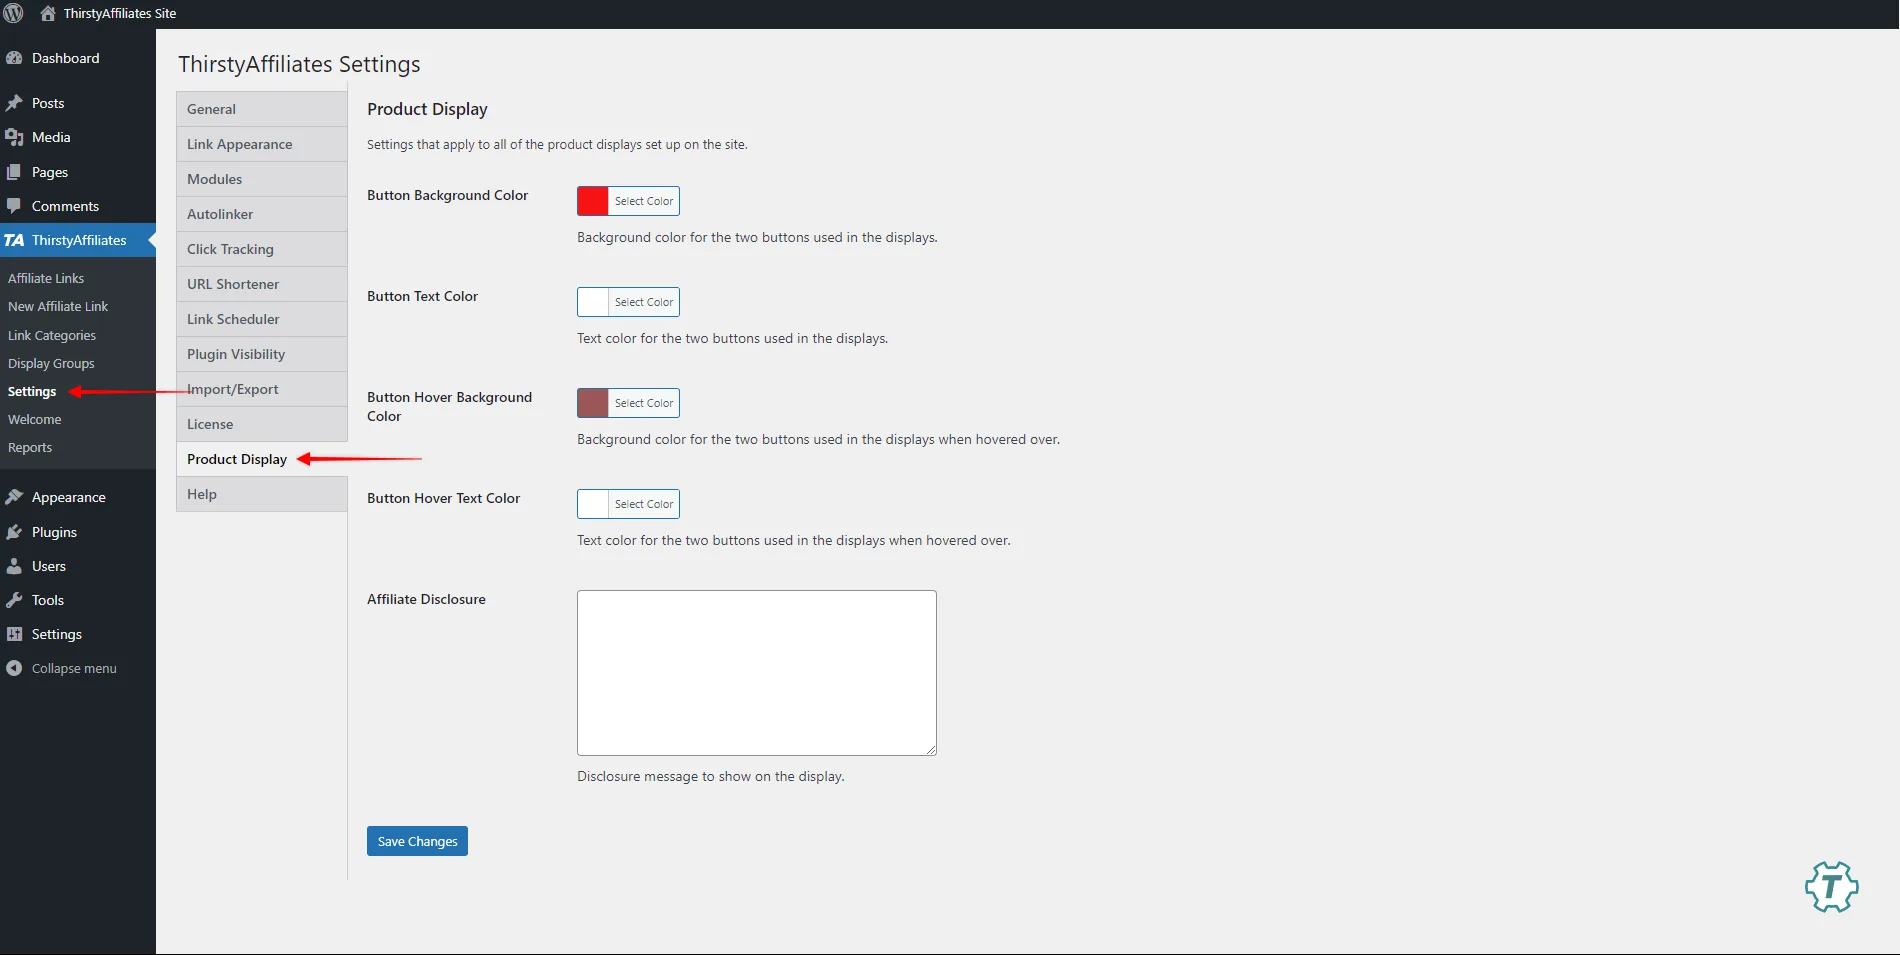This screenshot has height=955, width=1900.
Task: Click the WordPress Settings sliders icon
Action: 14,634
